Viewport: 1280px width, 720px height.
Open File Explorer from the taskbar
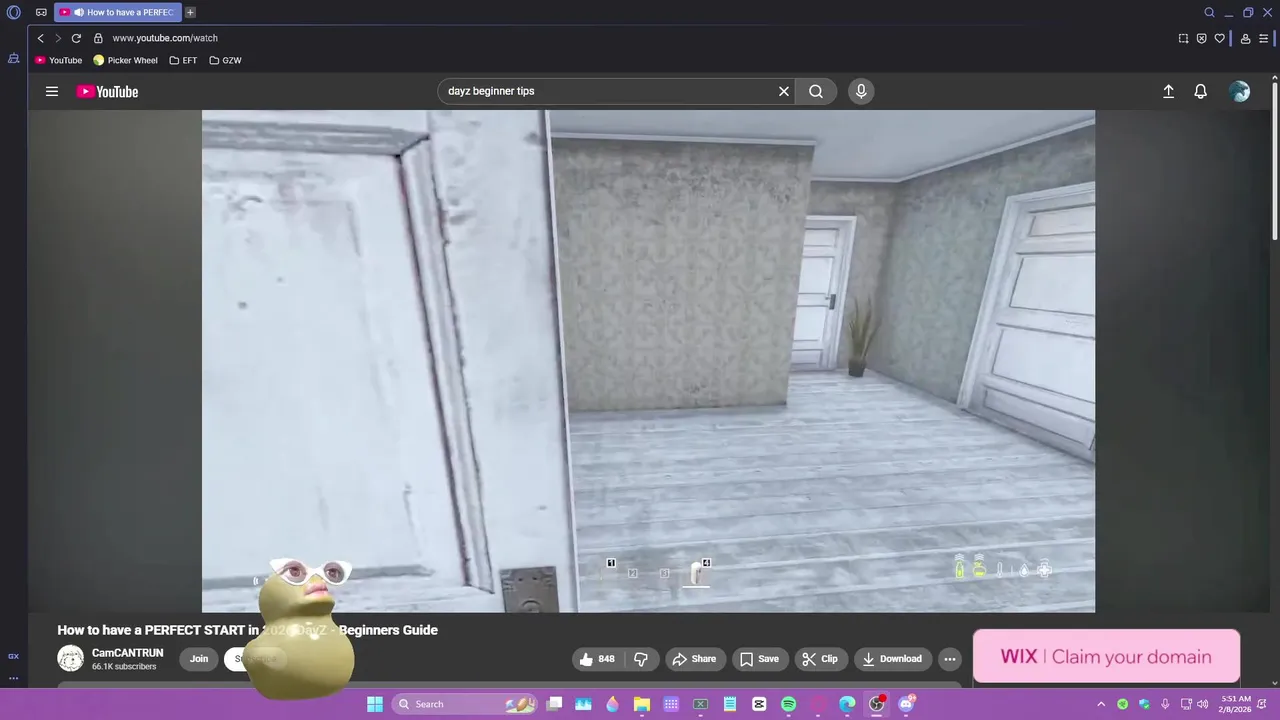coord(642,704)
